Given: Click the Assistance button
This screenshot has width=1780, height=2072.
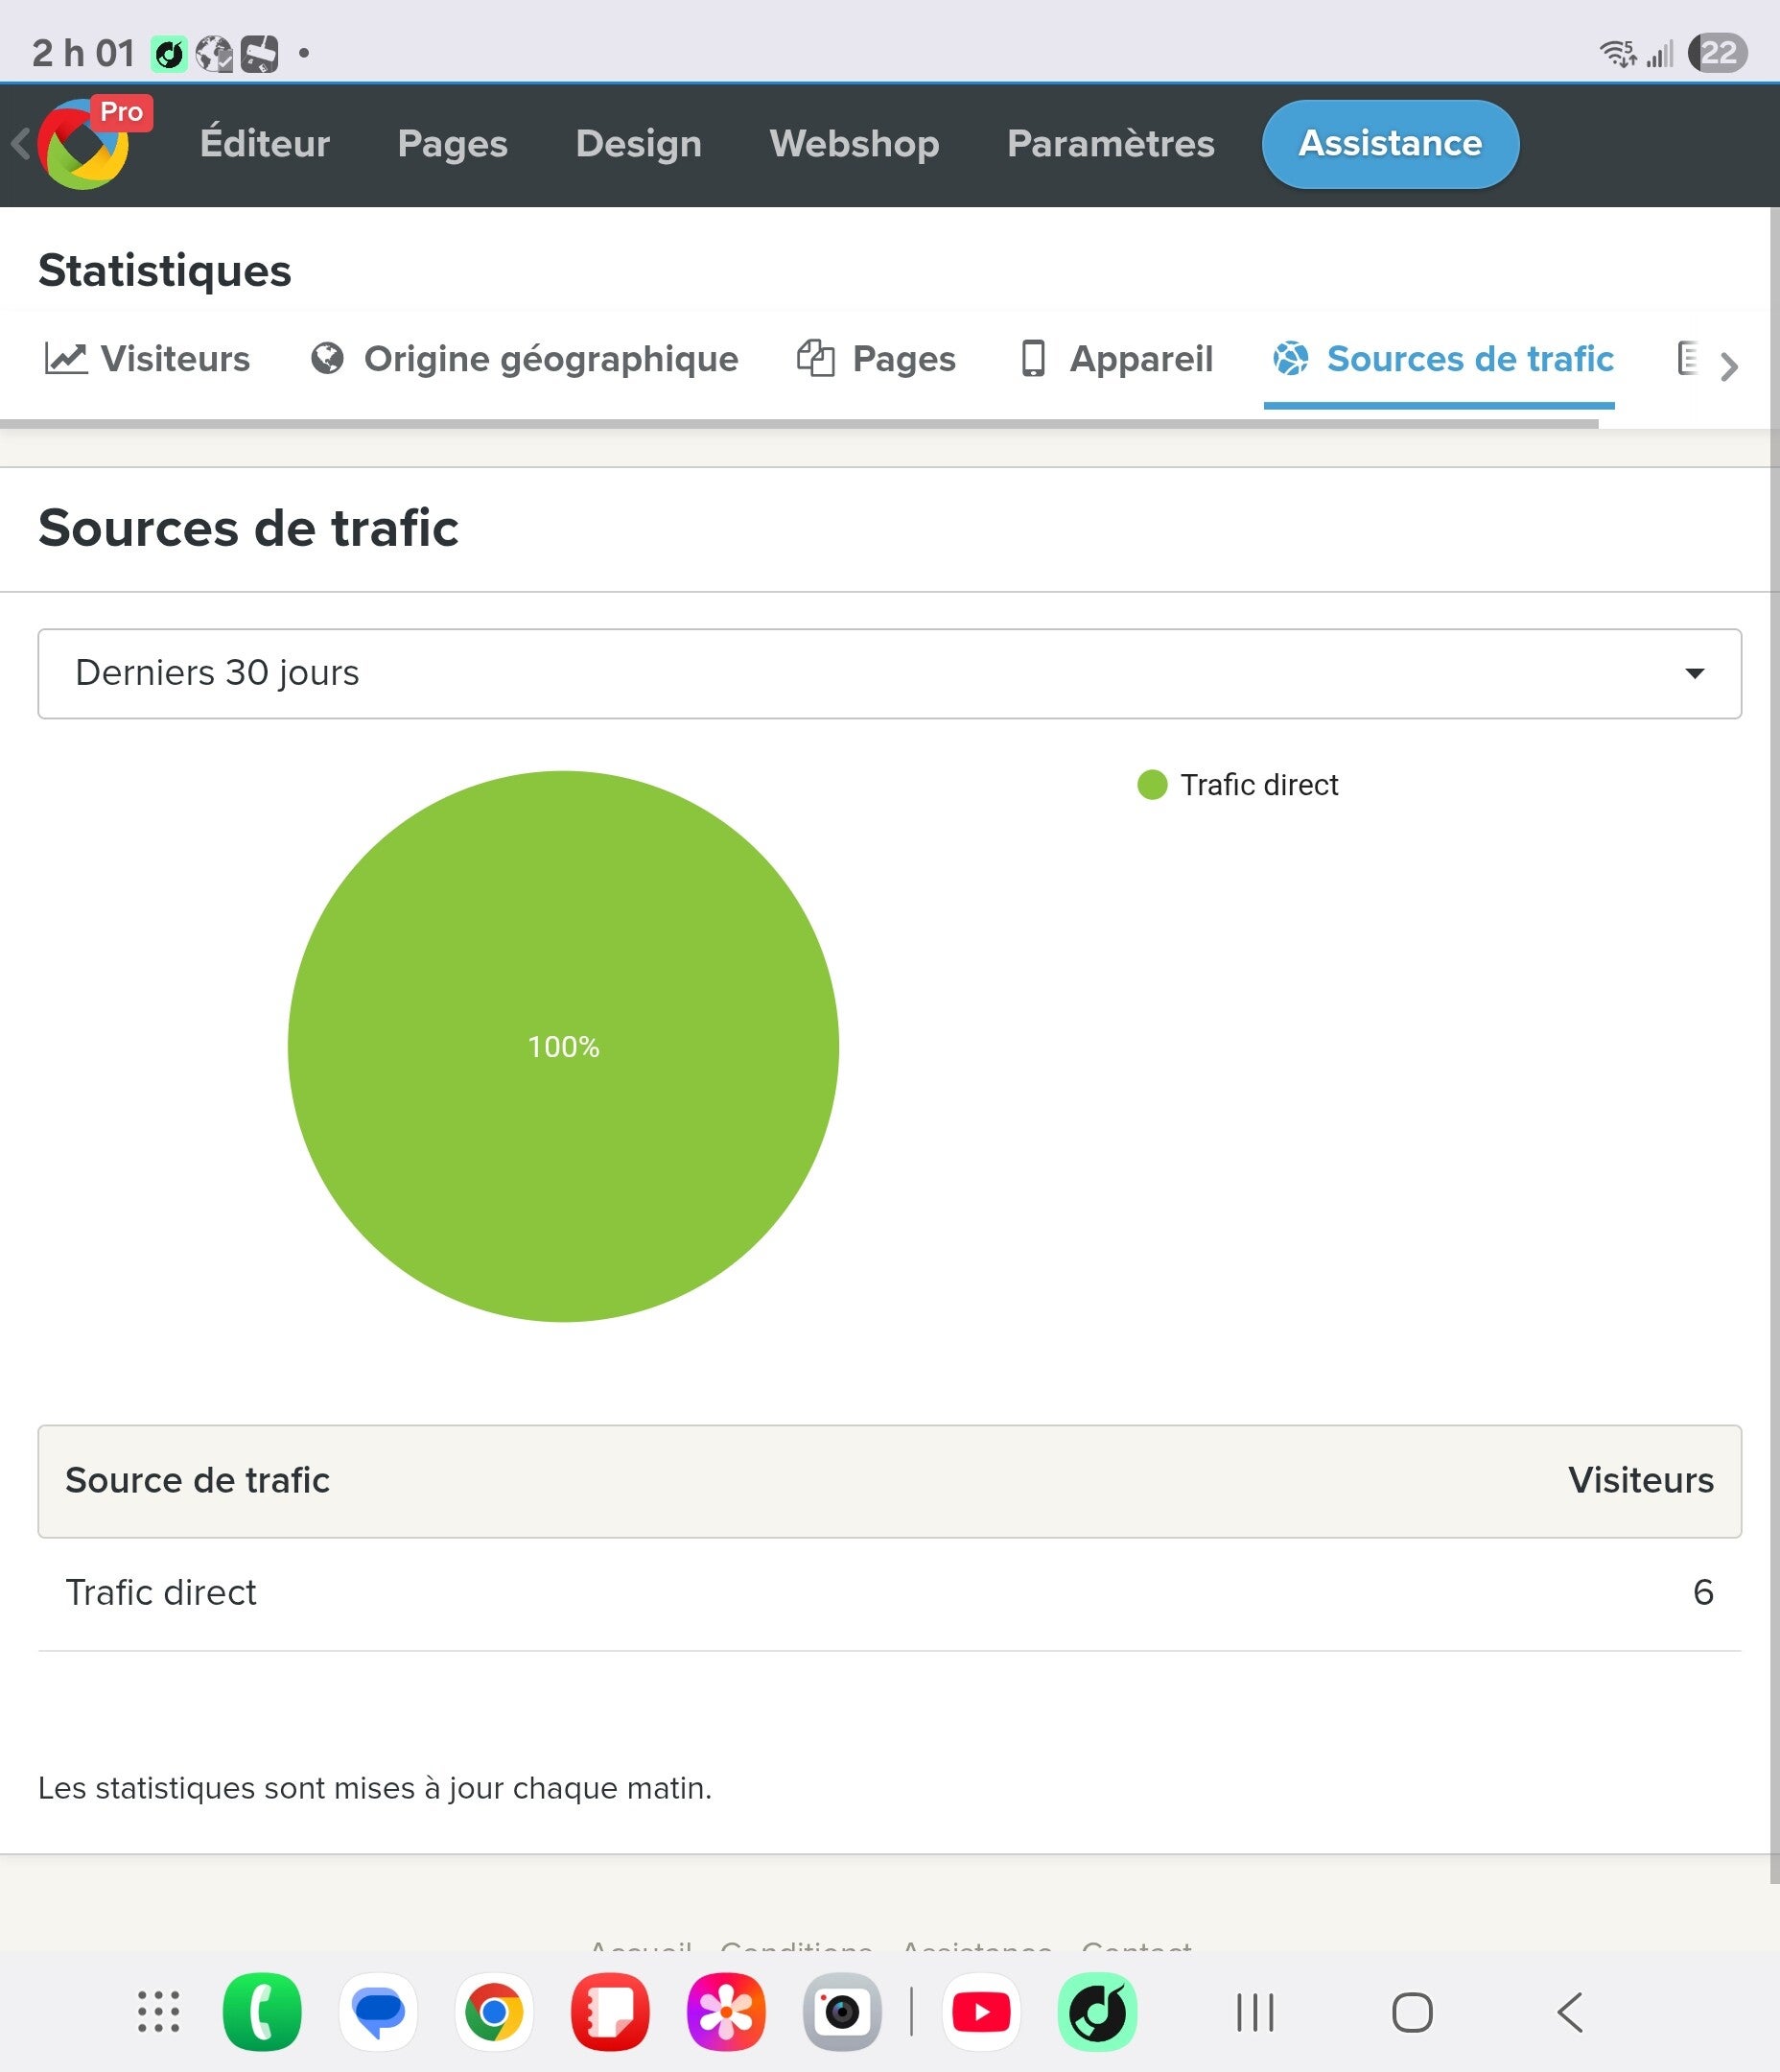Looking at the screenshot, I should click(x=1389, y=145).
